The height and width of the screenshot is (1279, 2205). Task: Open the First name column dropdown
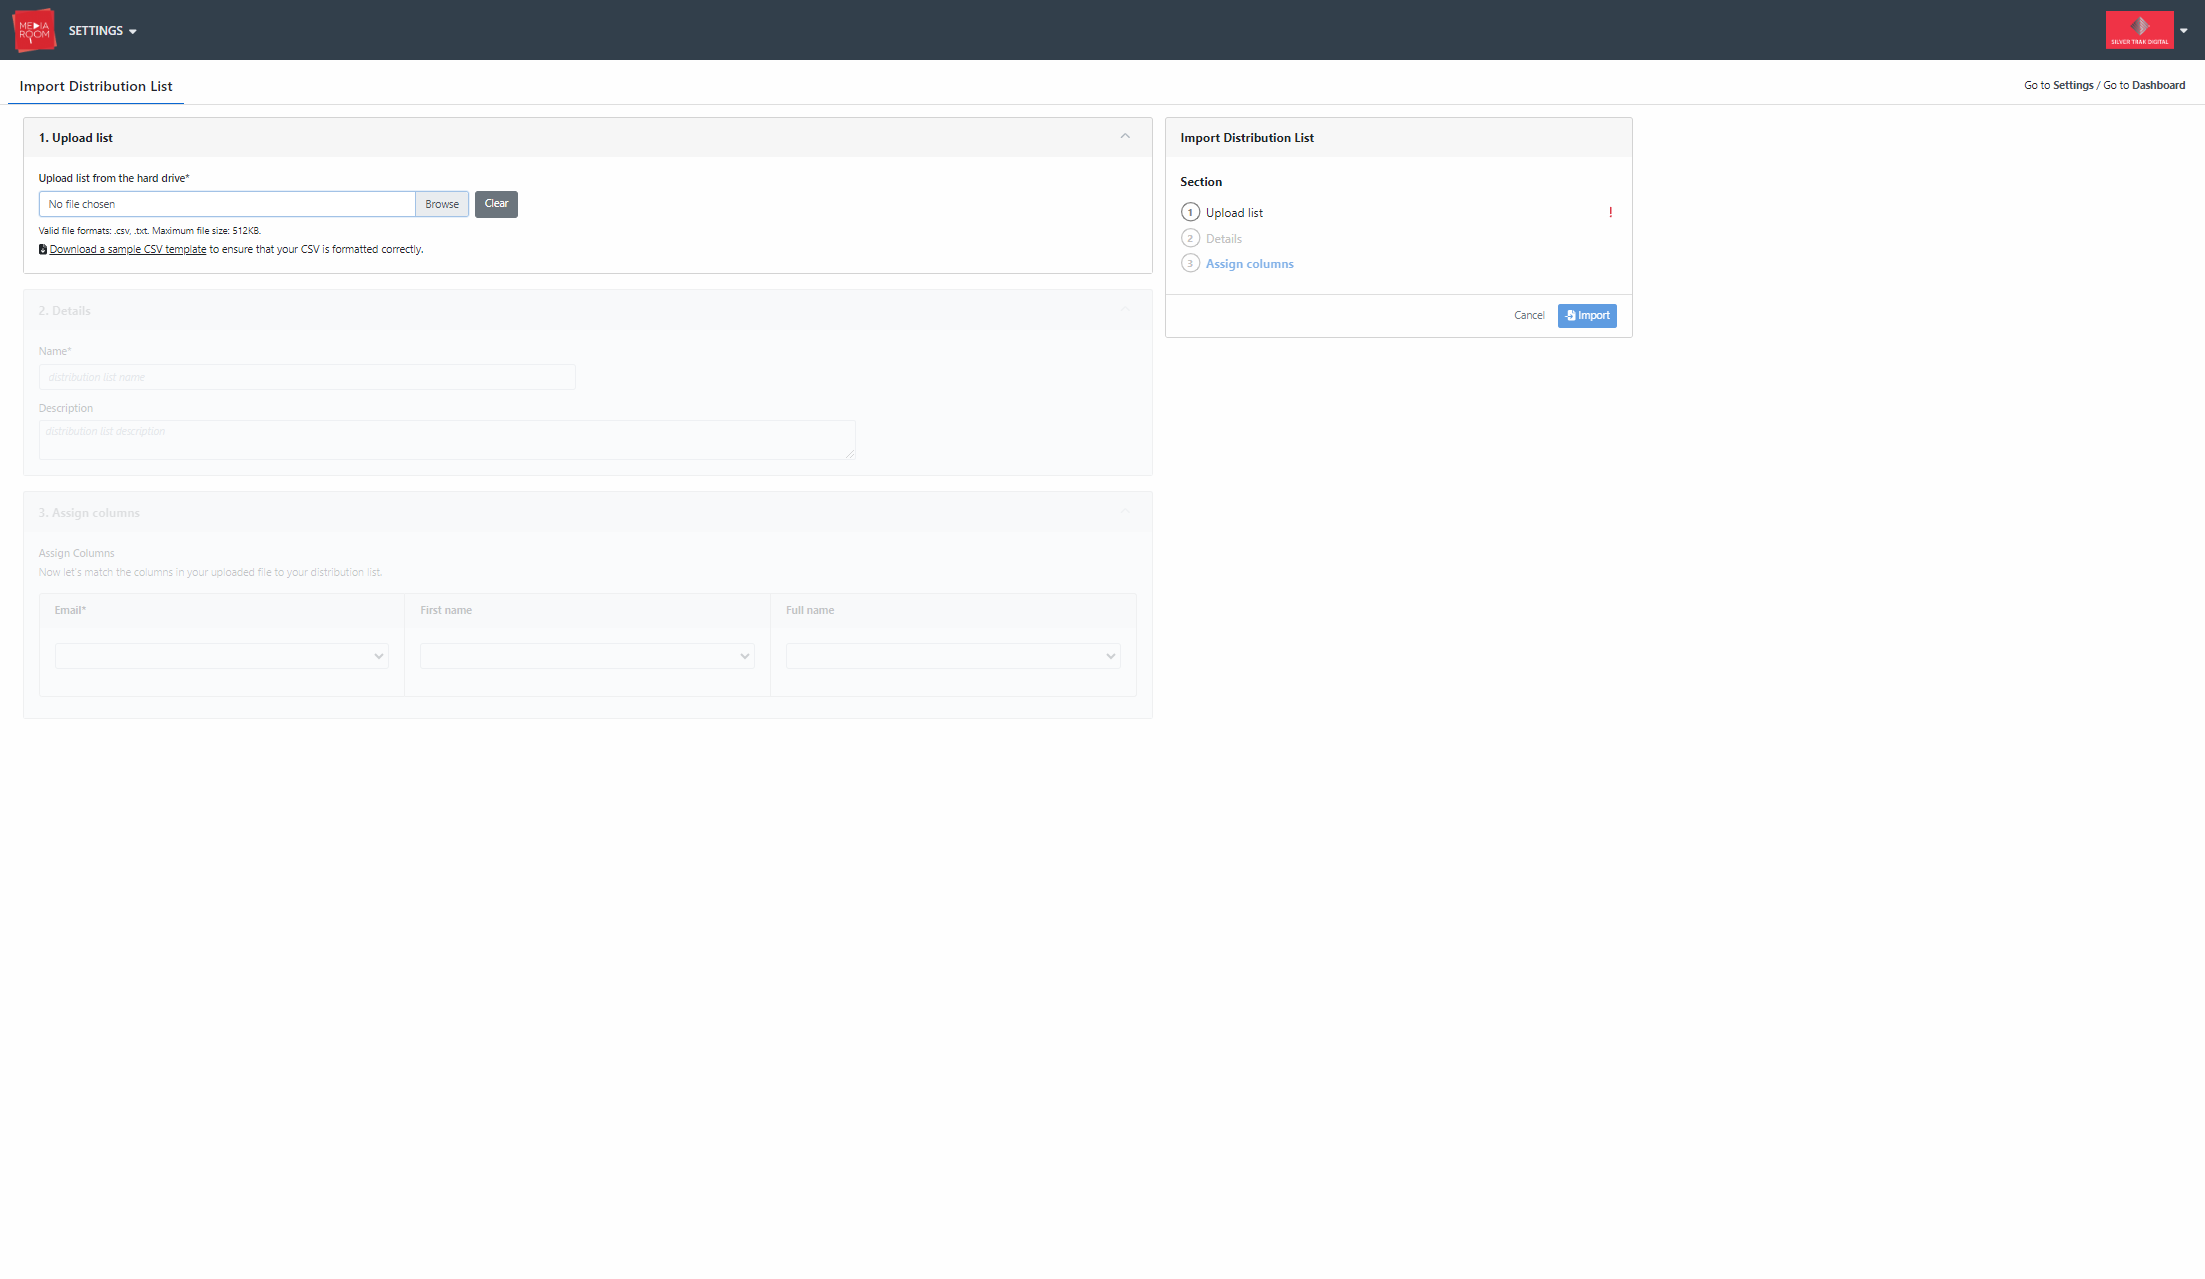click(587, 656)
